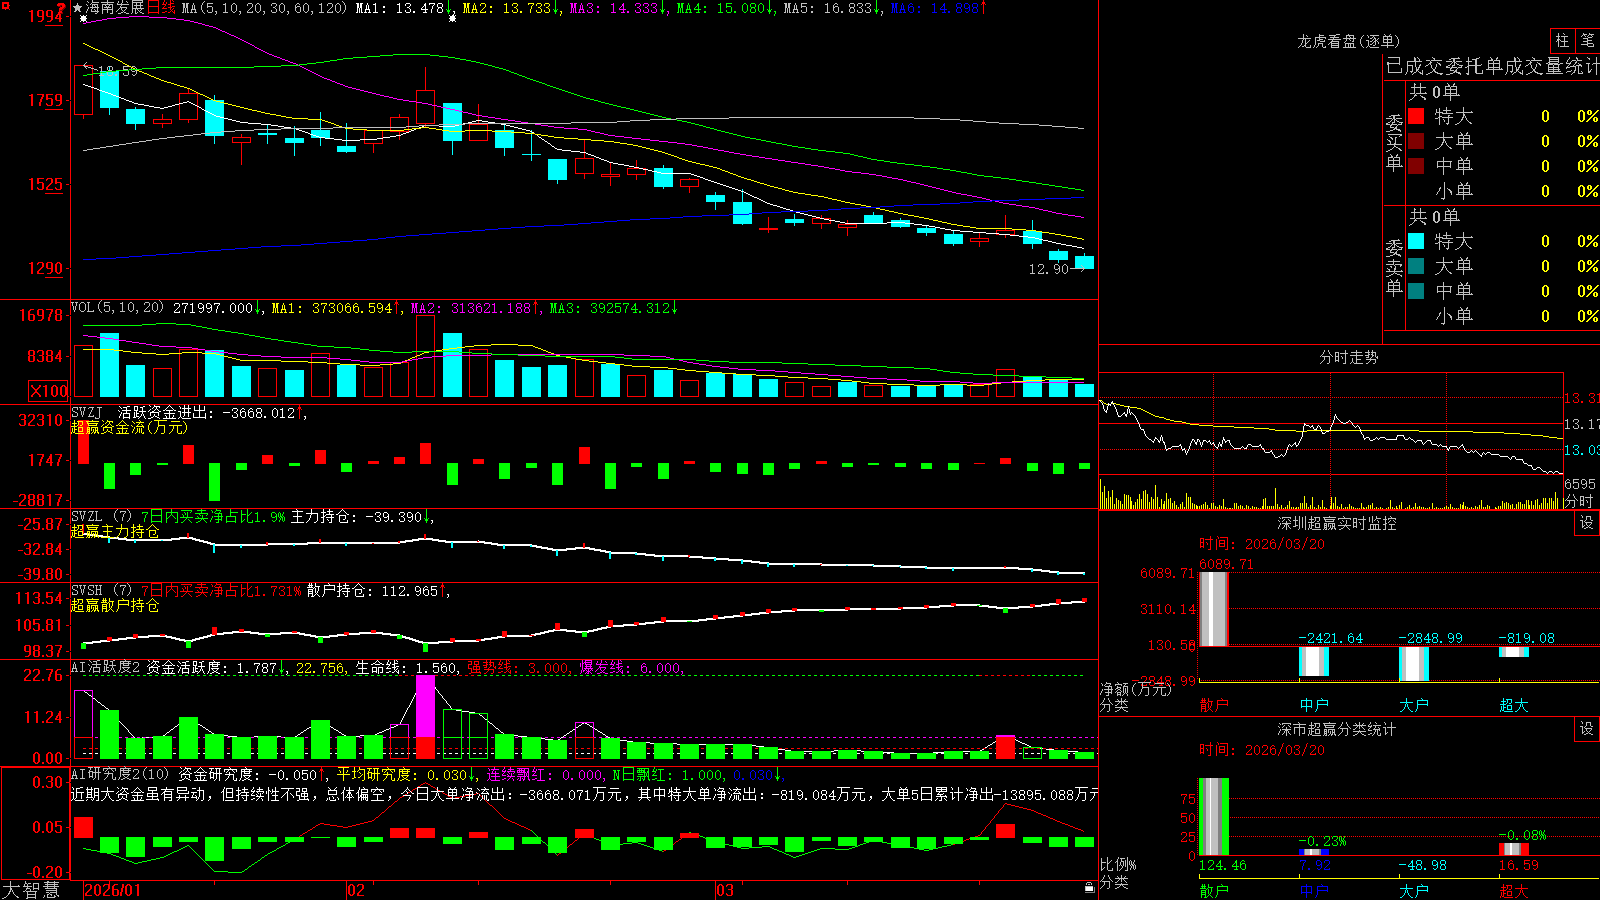This screenshot has width=1600, height=900.
Task: Click the star icon beside 海南发展
Action: [78, 8]
